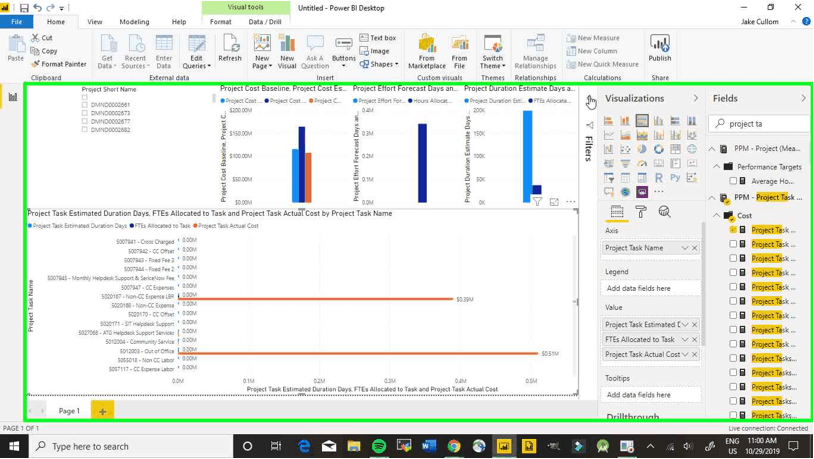
Task: Click Manage Relationships
Action: (535, 51)
